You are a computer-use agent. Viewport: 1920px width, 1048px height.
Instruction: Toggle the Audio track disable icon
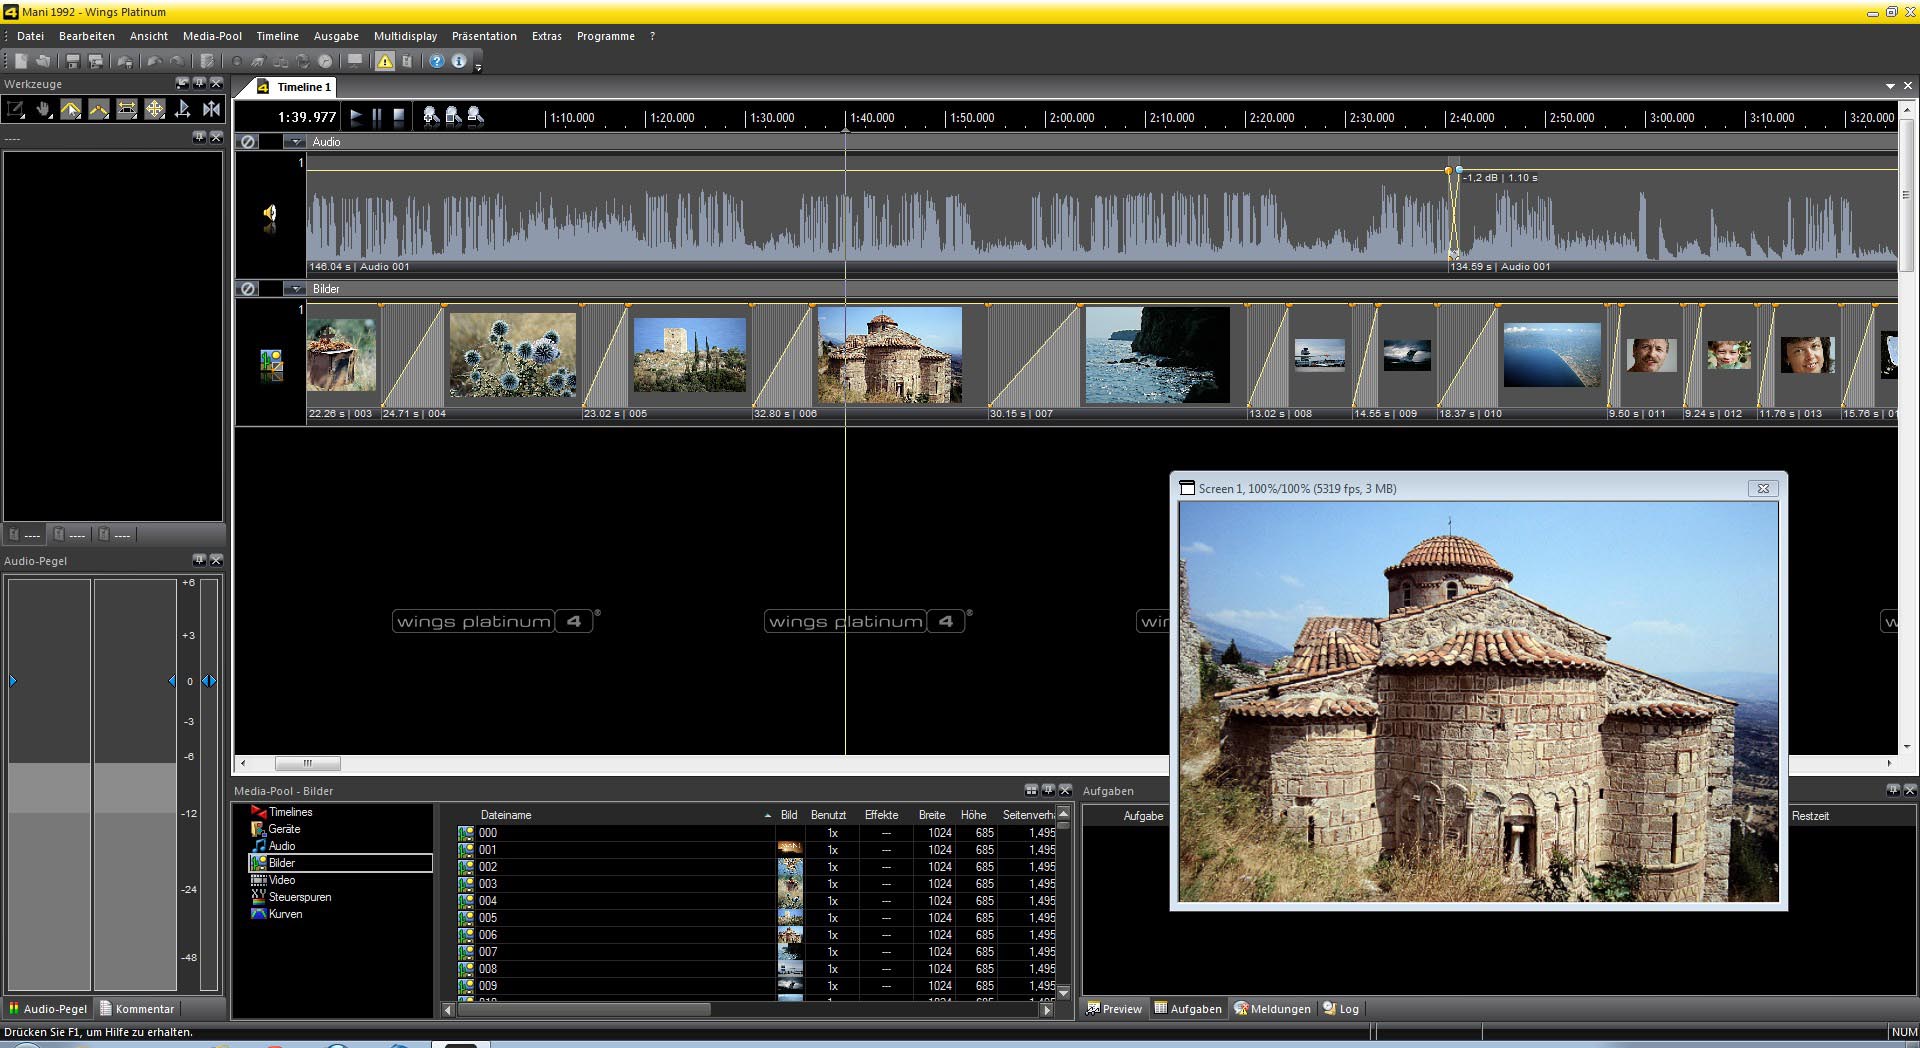tap(248, 142)
